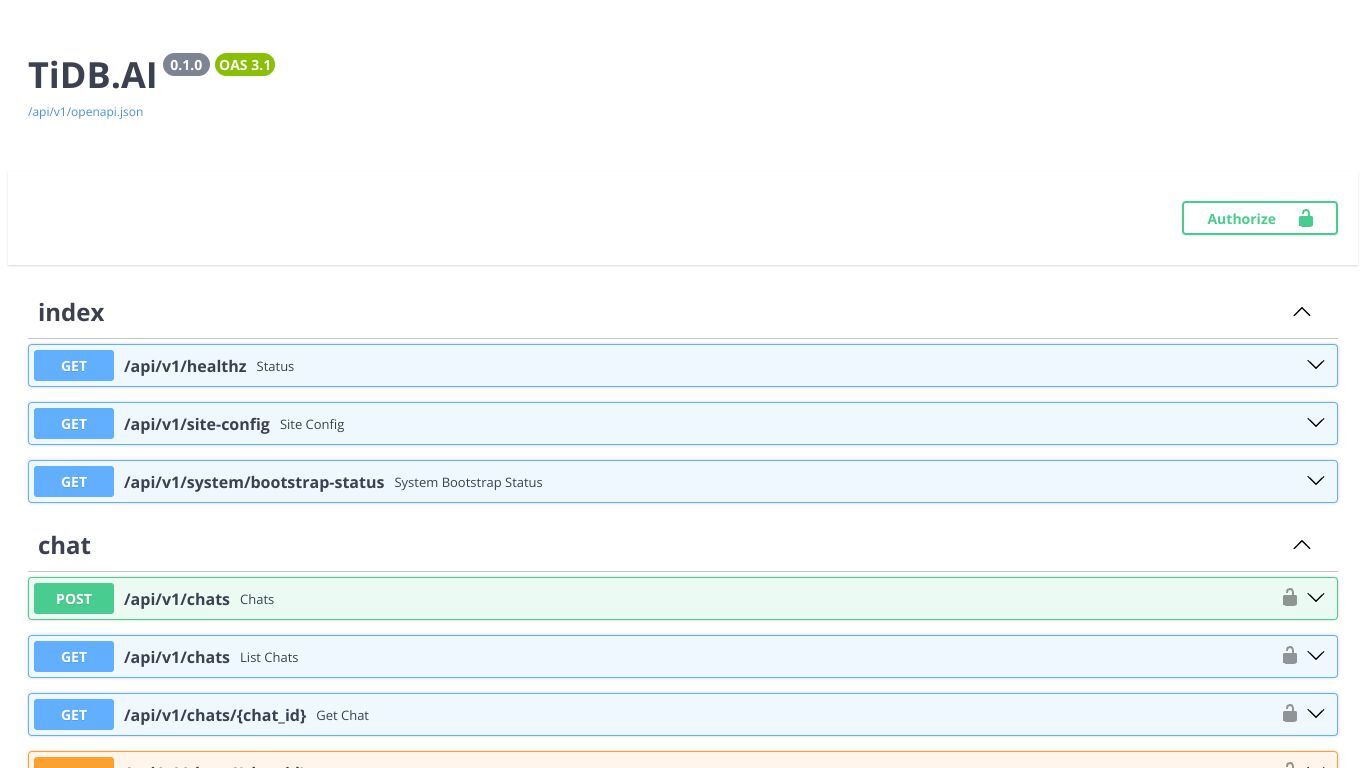This screenshot has width=1366, height=768.
Task: Click the /api/v1/site-config path text
Action: [197, 424]
